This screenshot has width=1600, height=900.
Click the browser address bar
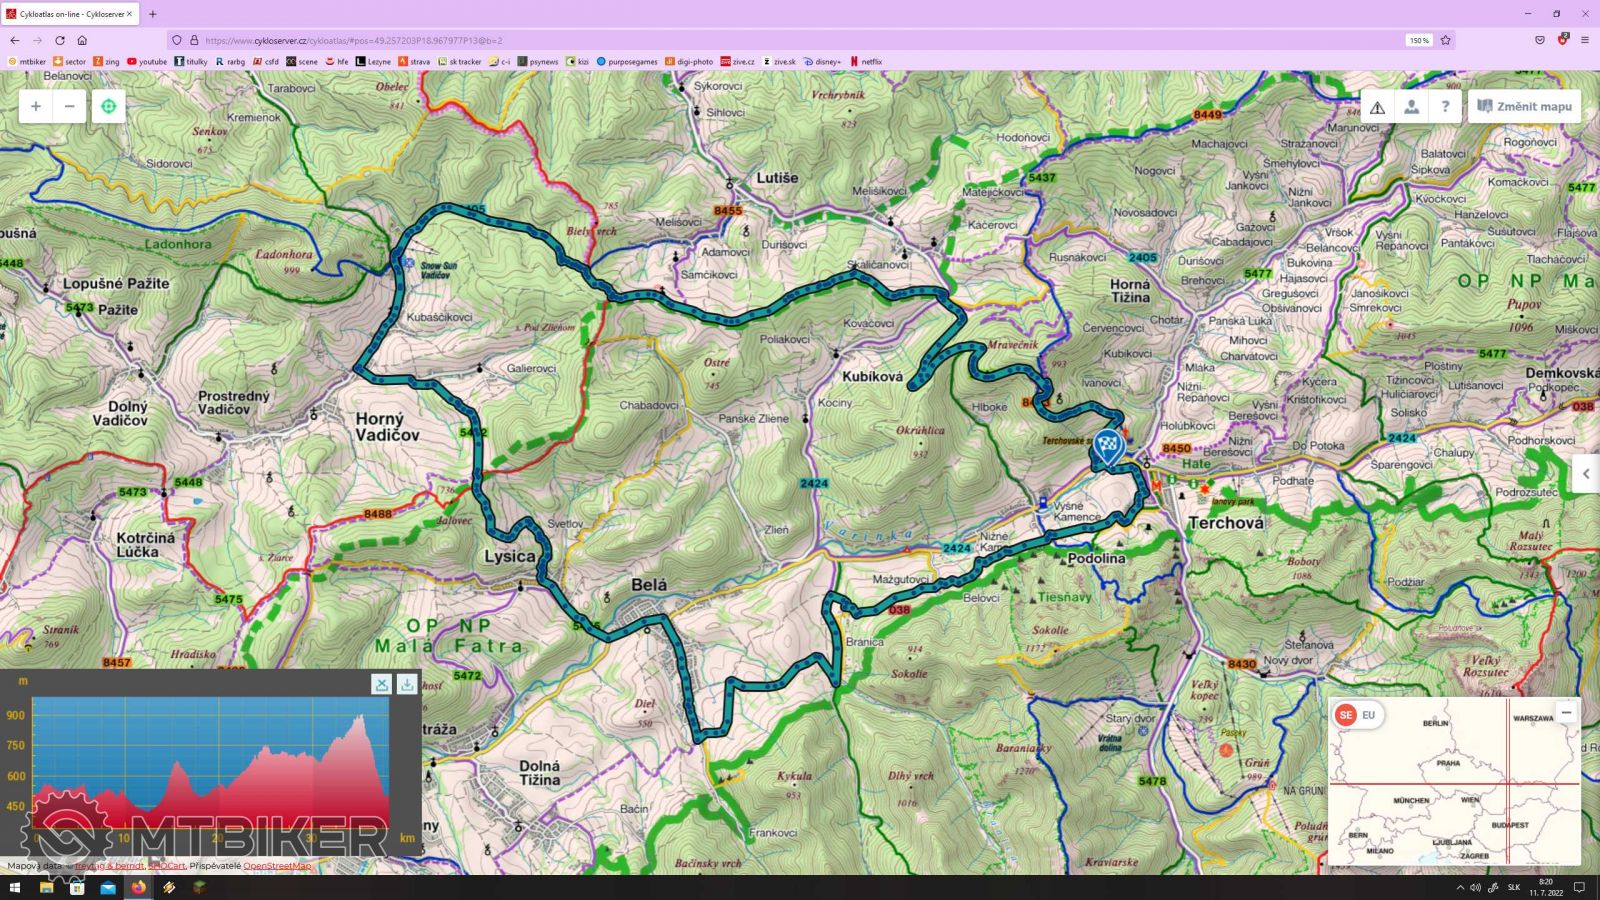(x=700, y=40)
